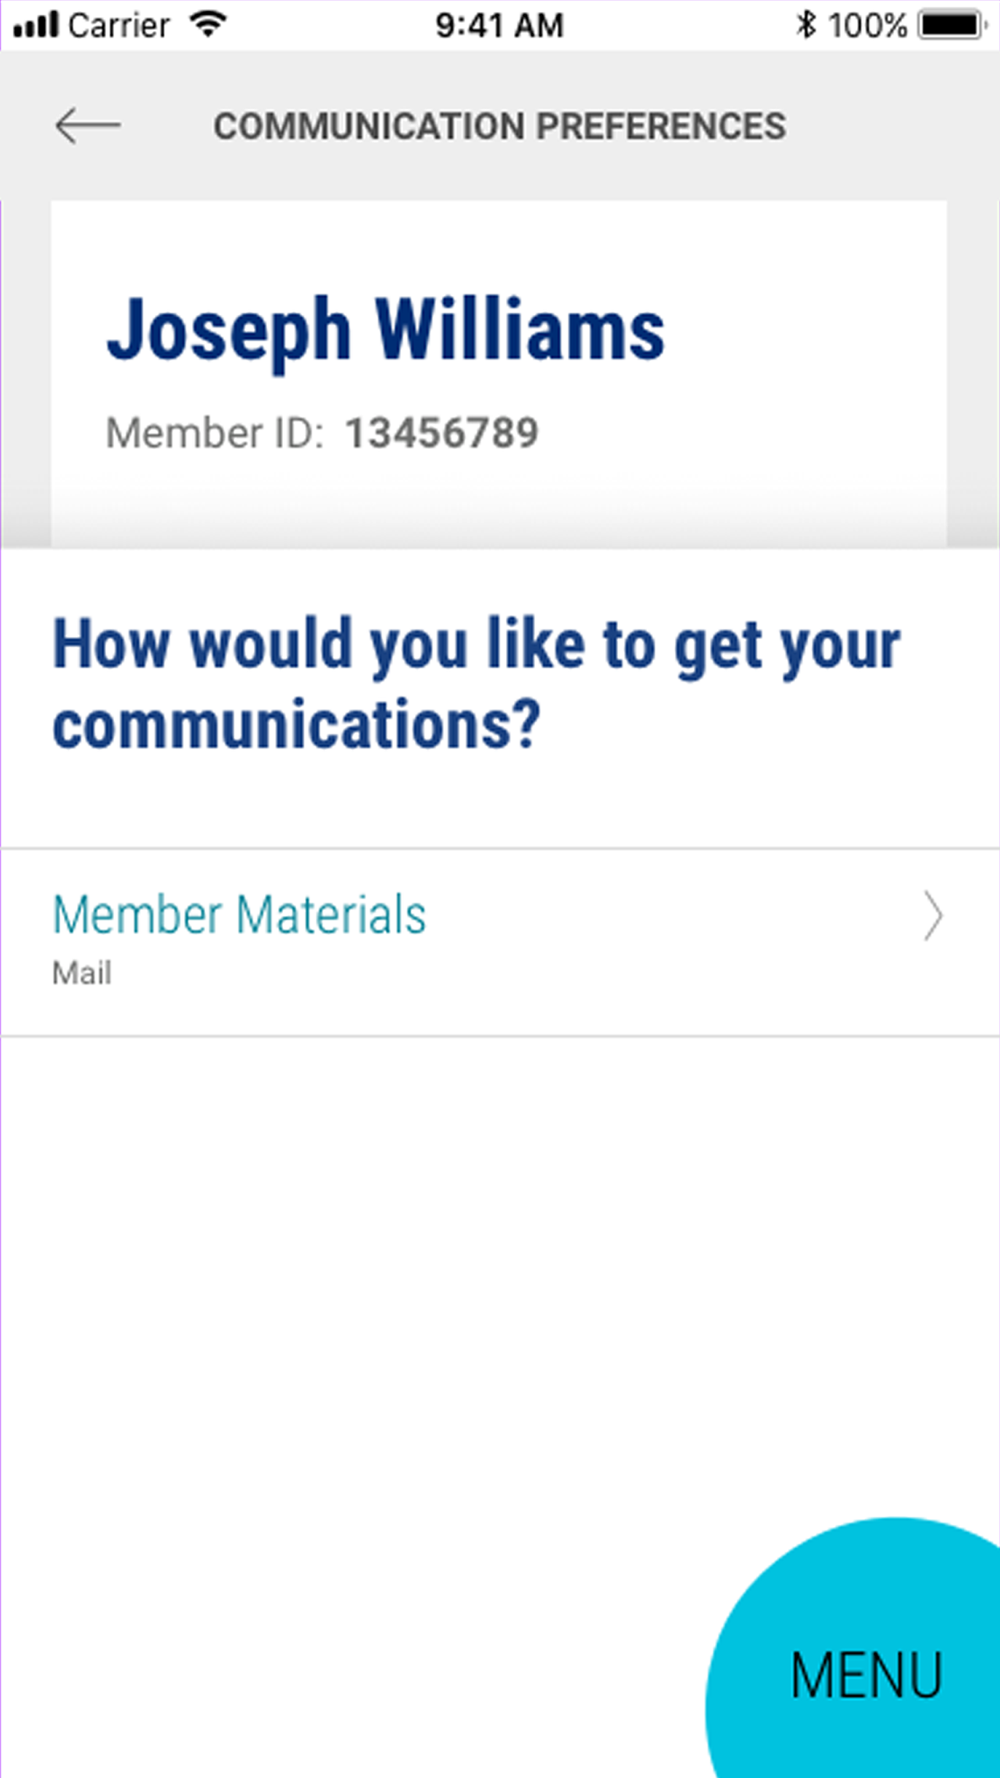
Task: Click the 100% battery percentage text
Action: coord(866,25)
